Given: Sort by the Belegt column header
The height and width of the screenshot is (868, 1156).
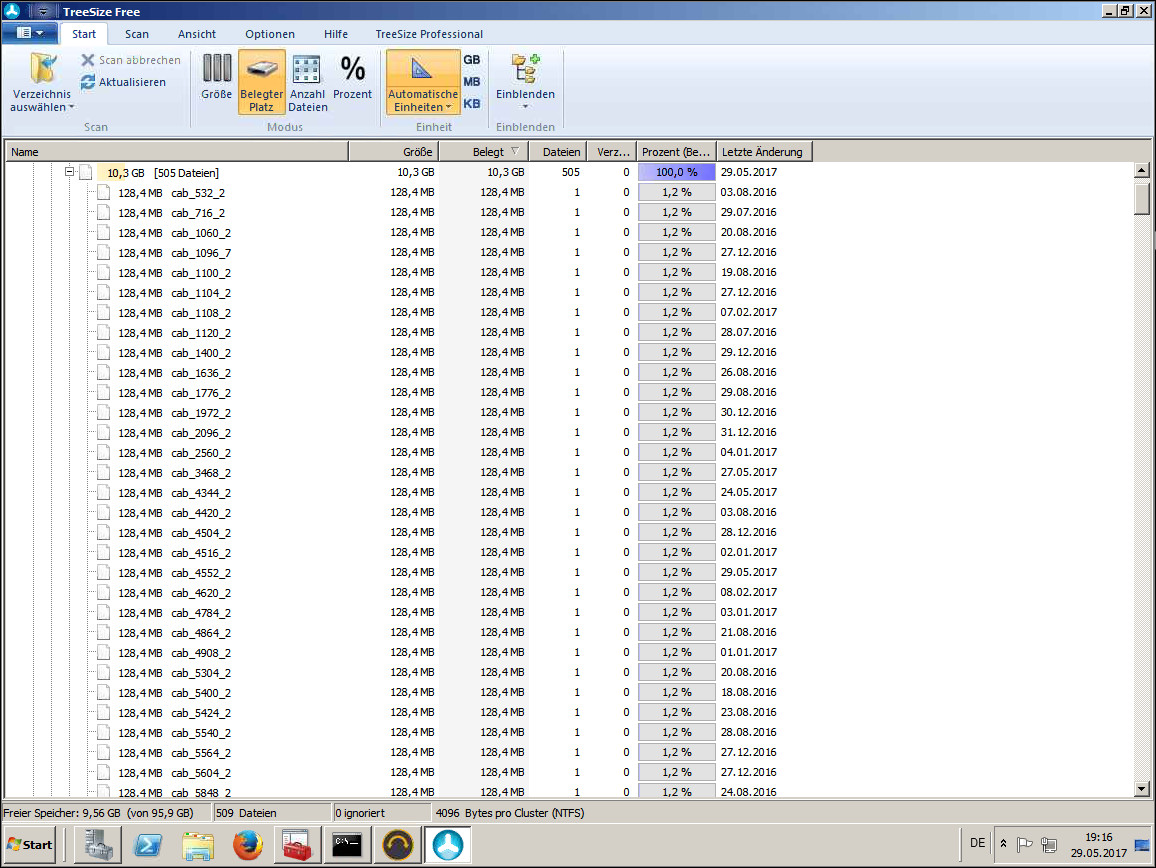Looking at the screenshot, I should pyautogui.click(x=484, y=152).
